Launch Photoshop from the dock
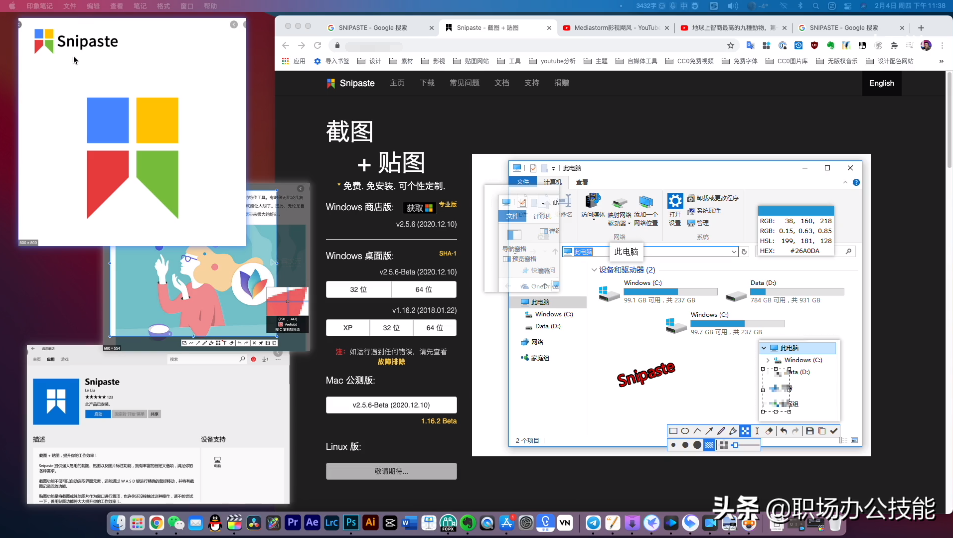 click(351, 522)
